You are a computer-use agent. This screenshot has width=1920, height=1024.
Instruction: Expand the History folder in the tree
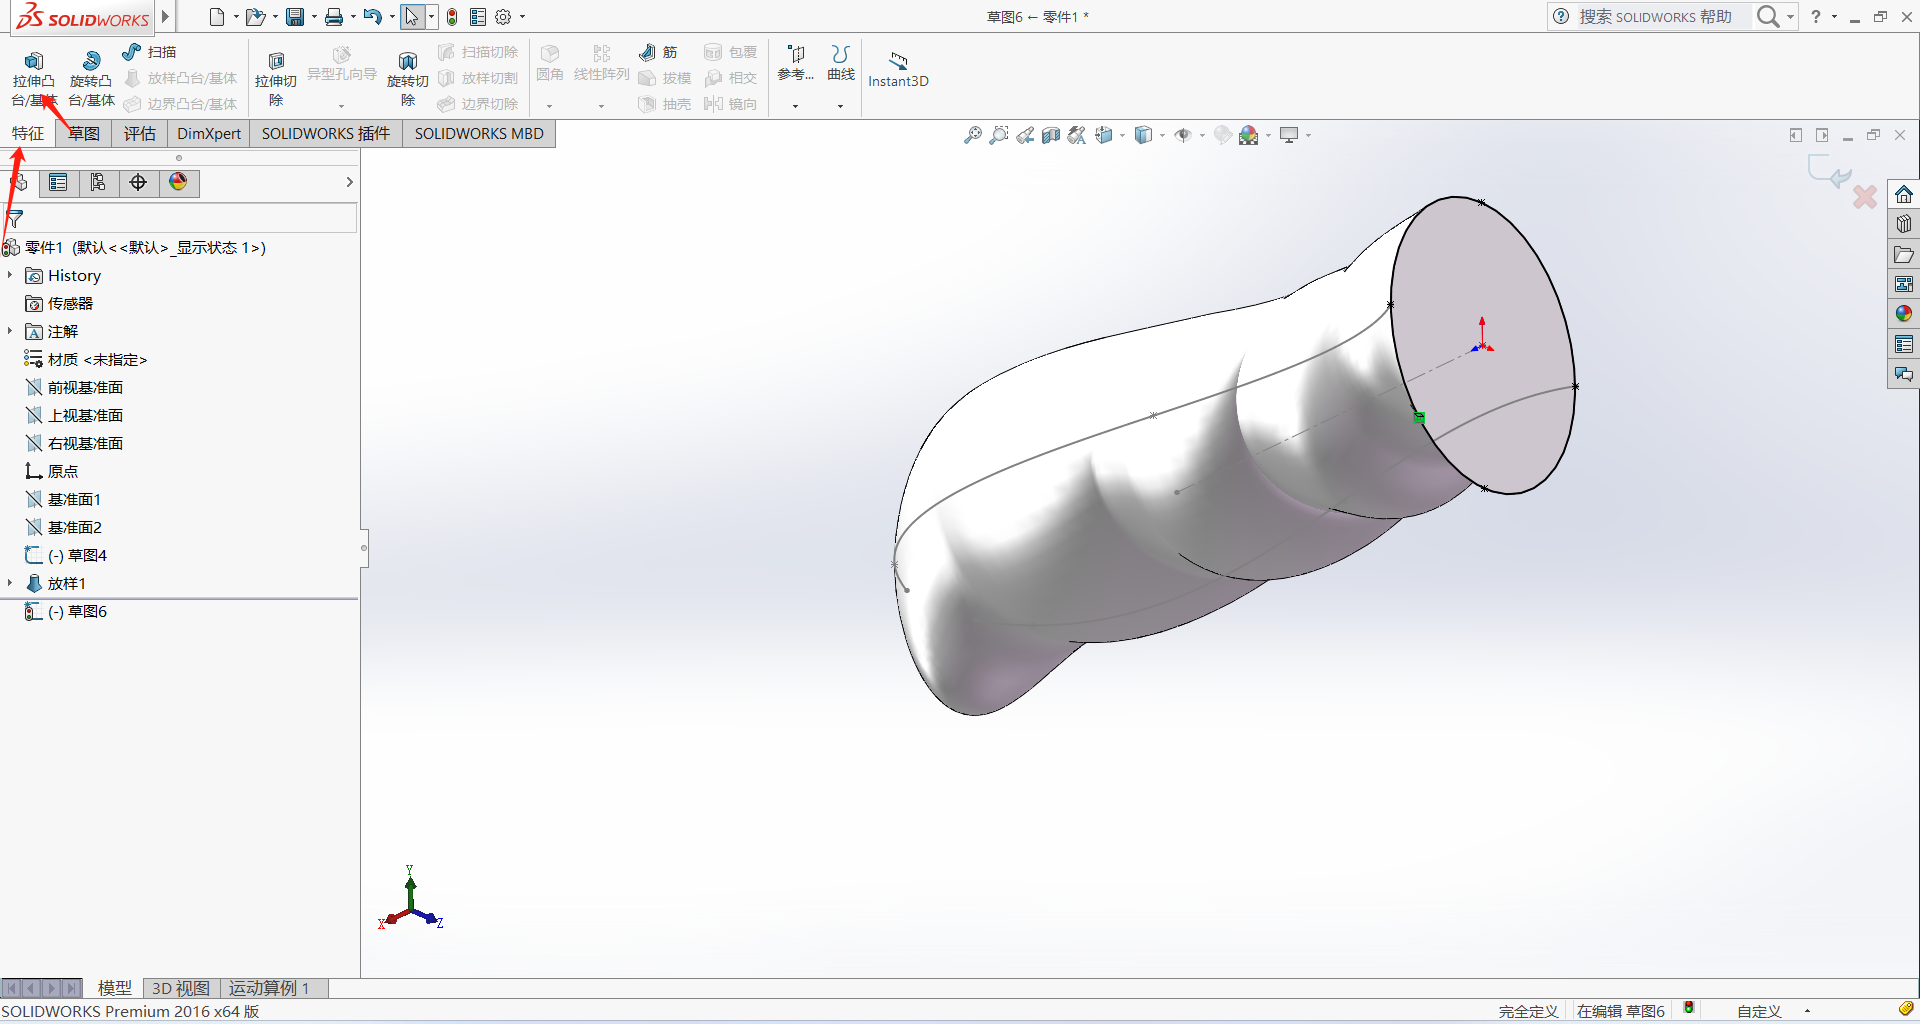click(x=10, y=275)
